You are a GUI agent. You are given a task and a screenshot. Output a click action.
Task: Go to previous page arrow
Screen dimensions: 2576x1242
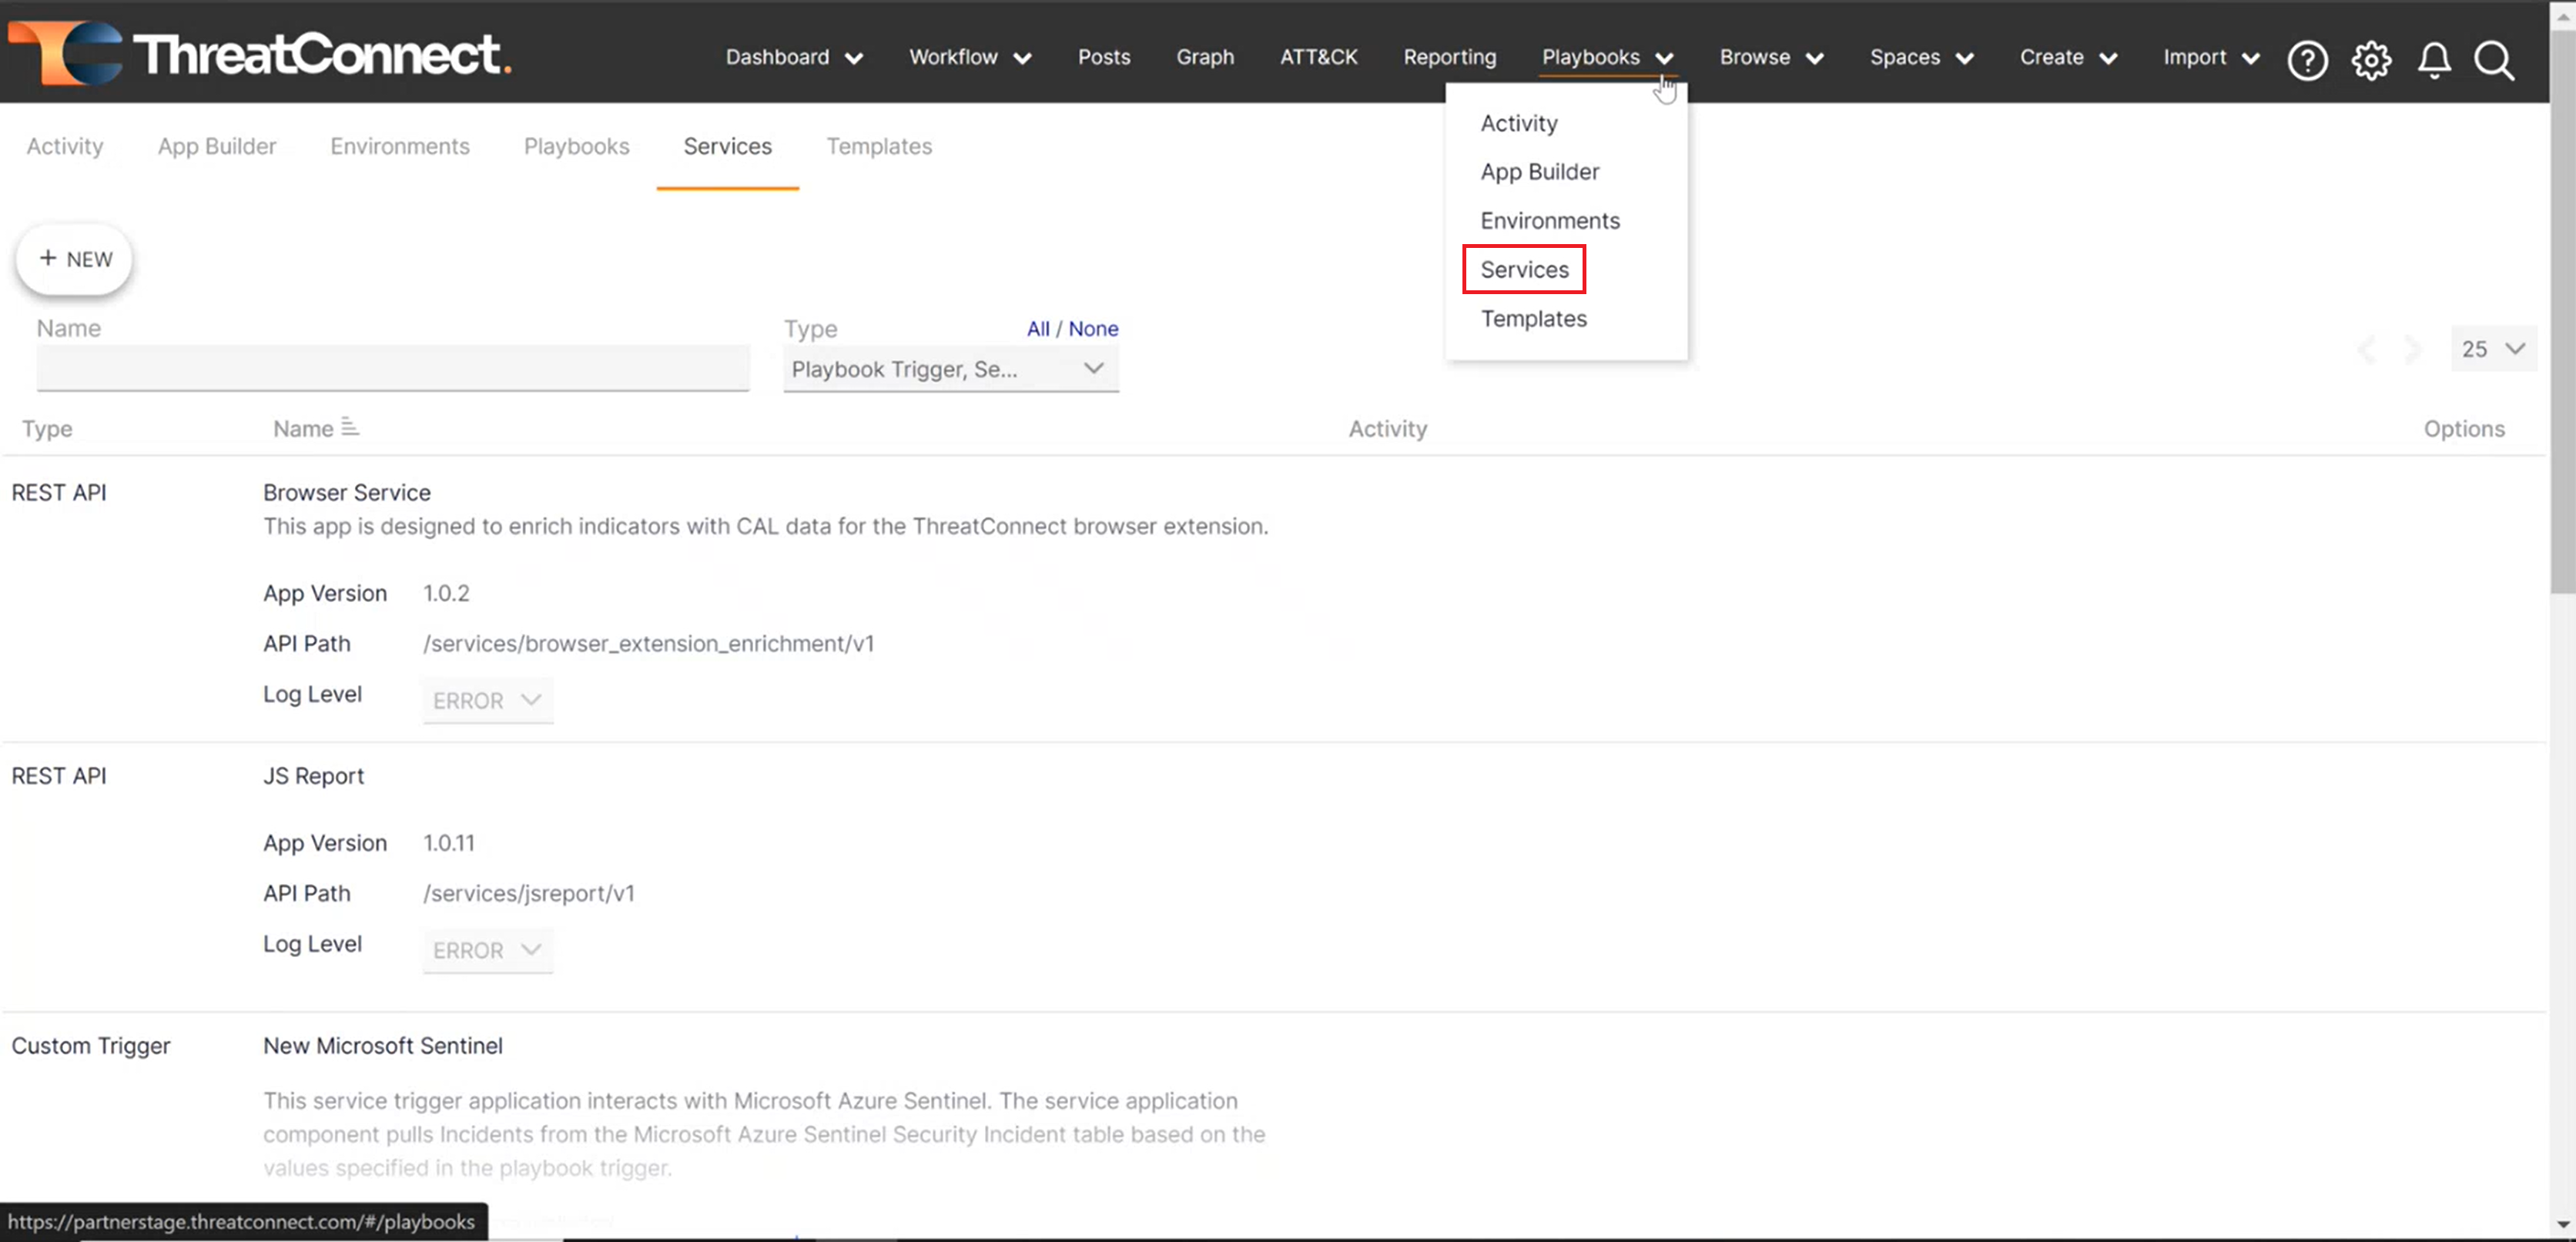click(x=2367, y=349)
